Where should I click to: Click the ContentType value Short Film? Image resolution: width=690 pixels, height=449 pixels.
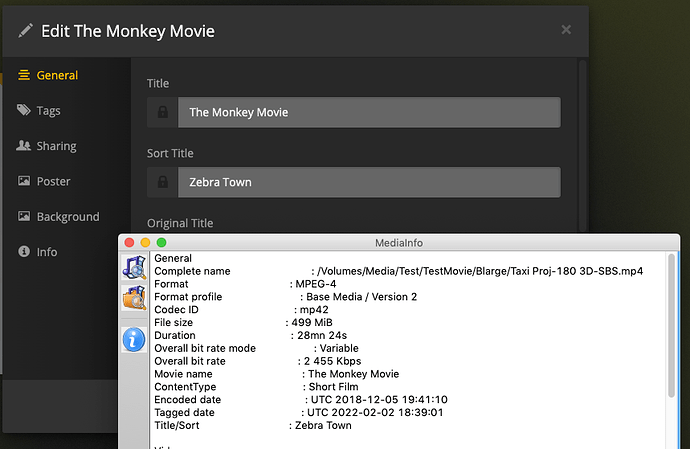(334, 386)
